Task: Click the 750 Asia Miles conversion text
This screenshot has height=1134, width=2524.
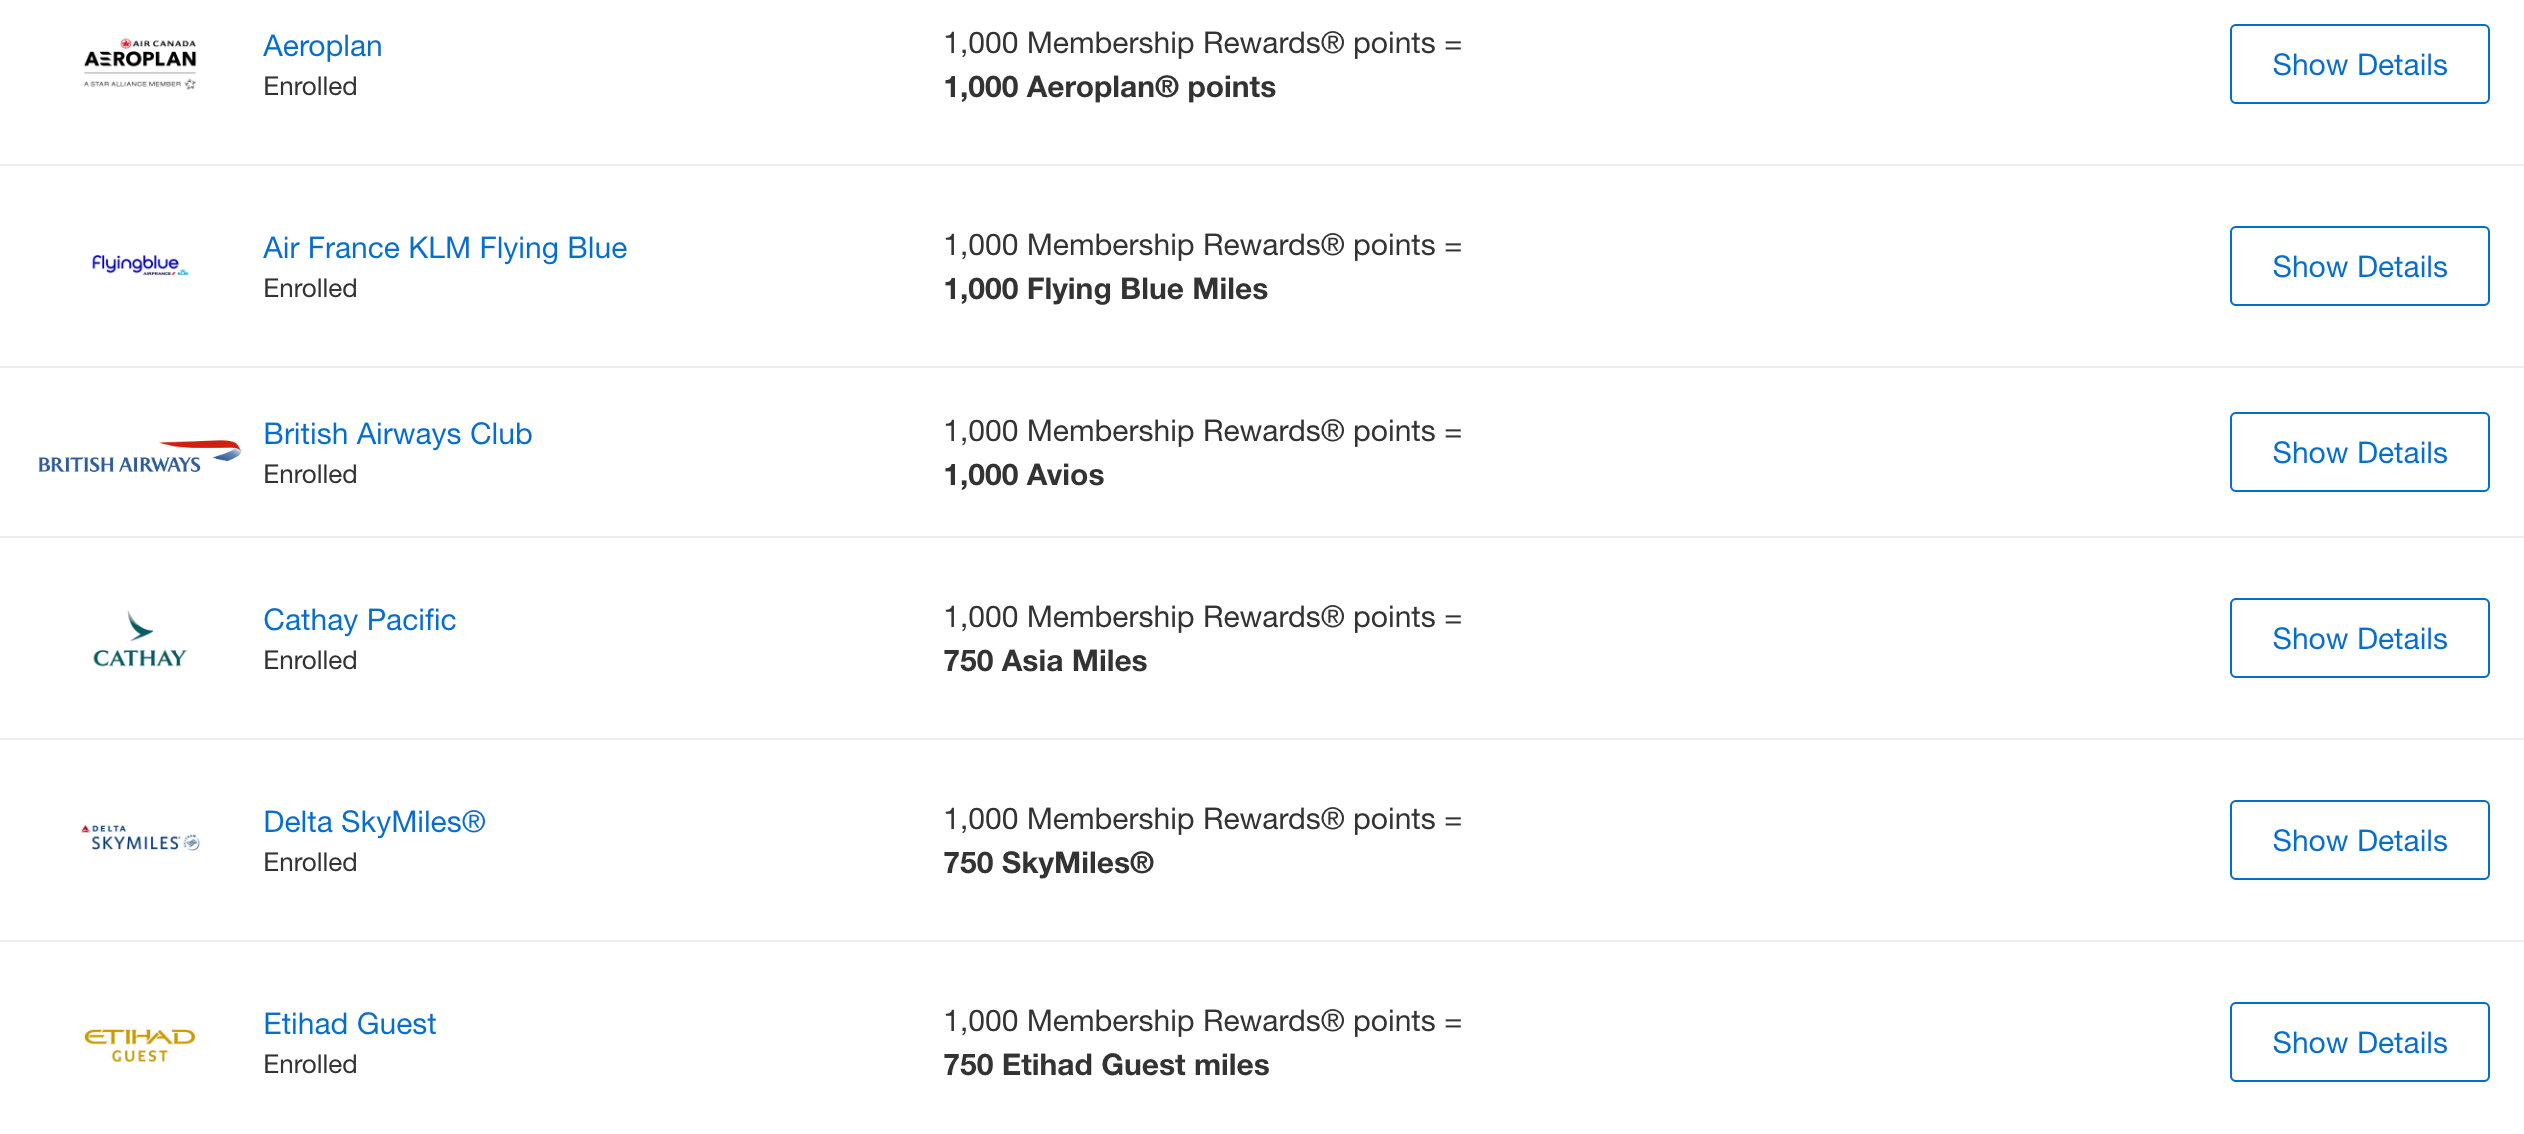Action: (x=1044, y=661)
